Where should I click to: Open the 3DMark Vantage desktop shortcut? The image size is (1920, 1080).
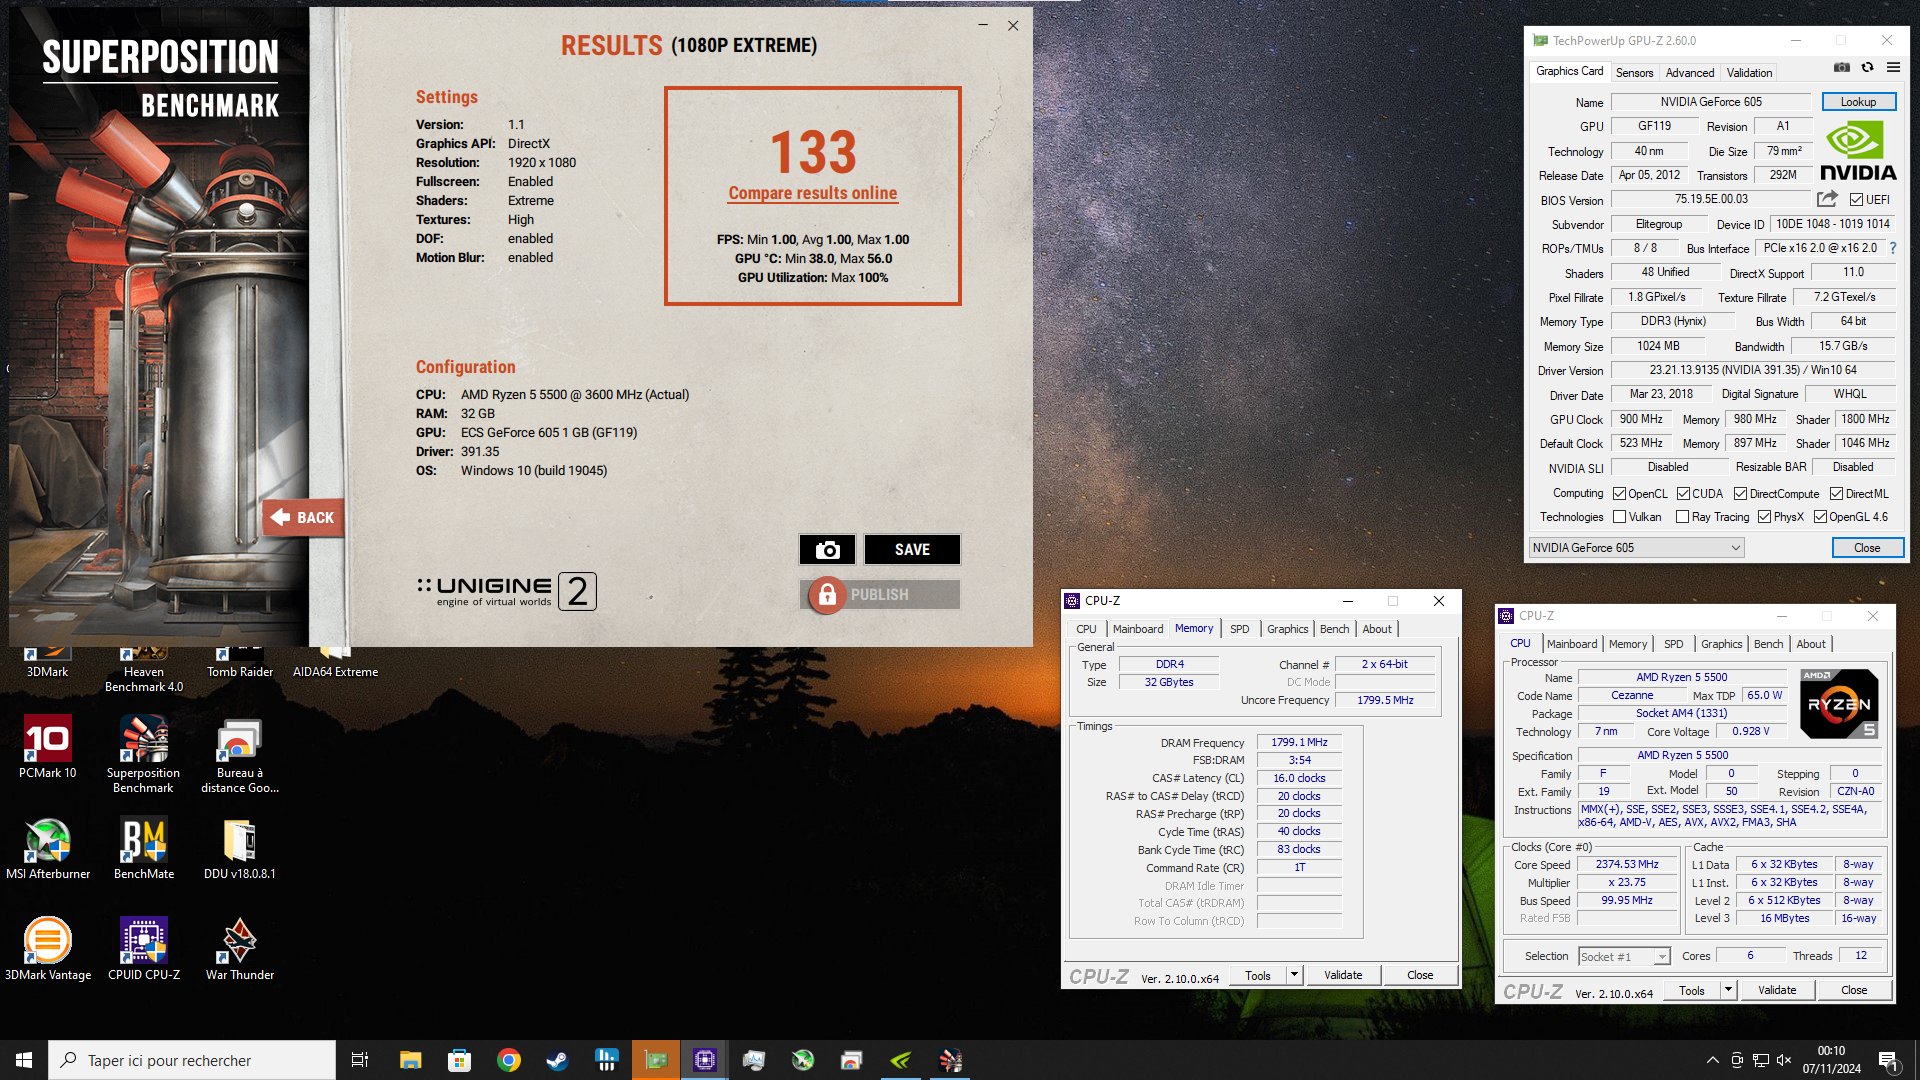[48, 949]
